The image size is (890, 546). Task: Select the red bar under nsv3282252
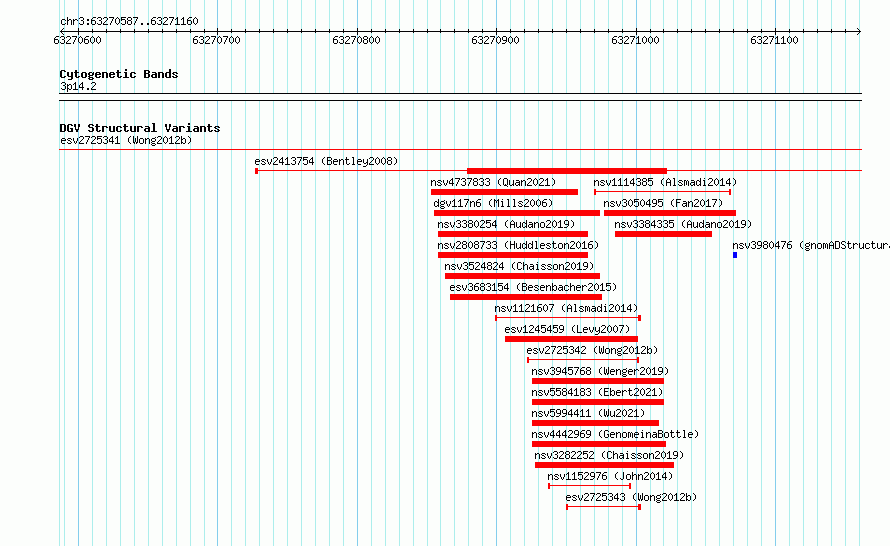(604, 465)
